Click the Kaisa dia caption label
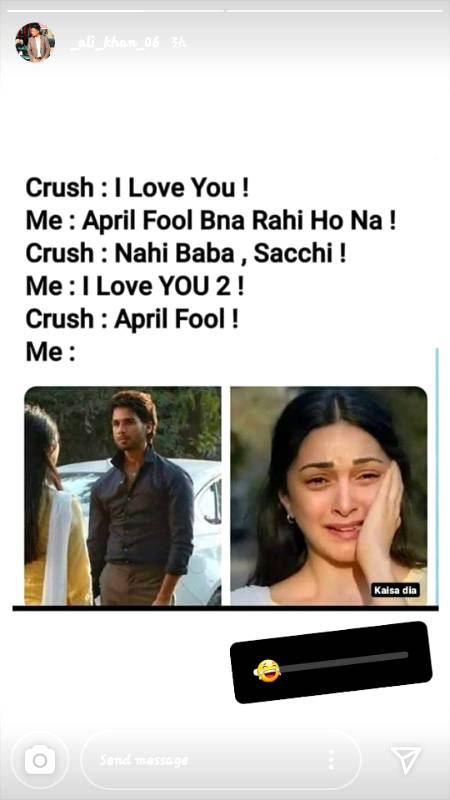 click(x=395, y=590)
